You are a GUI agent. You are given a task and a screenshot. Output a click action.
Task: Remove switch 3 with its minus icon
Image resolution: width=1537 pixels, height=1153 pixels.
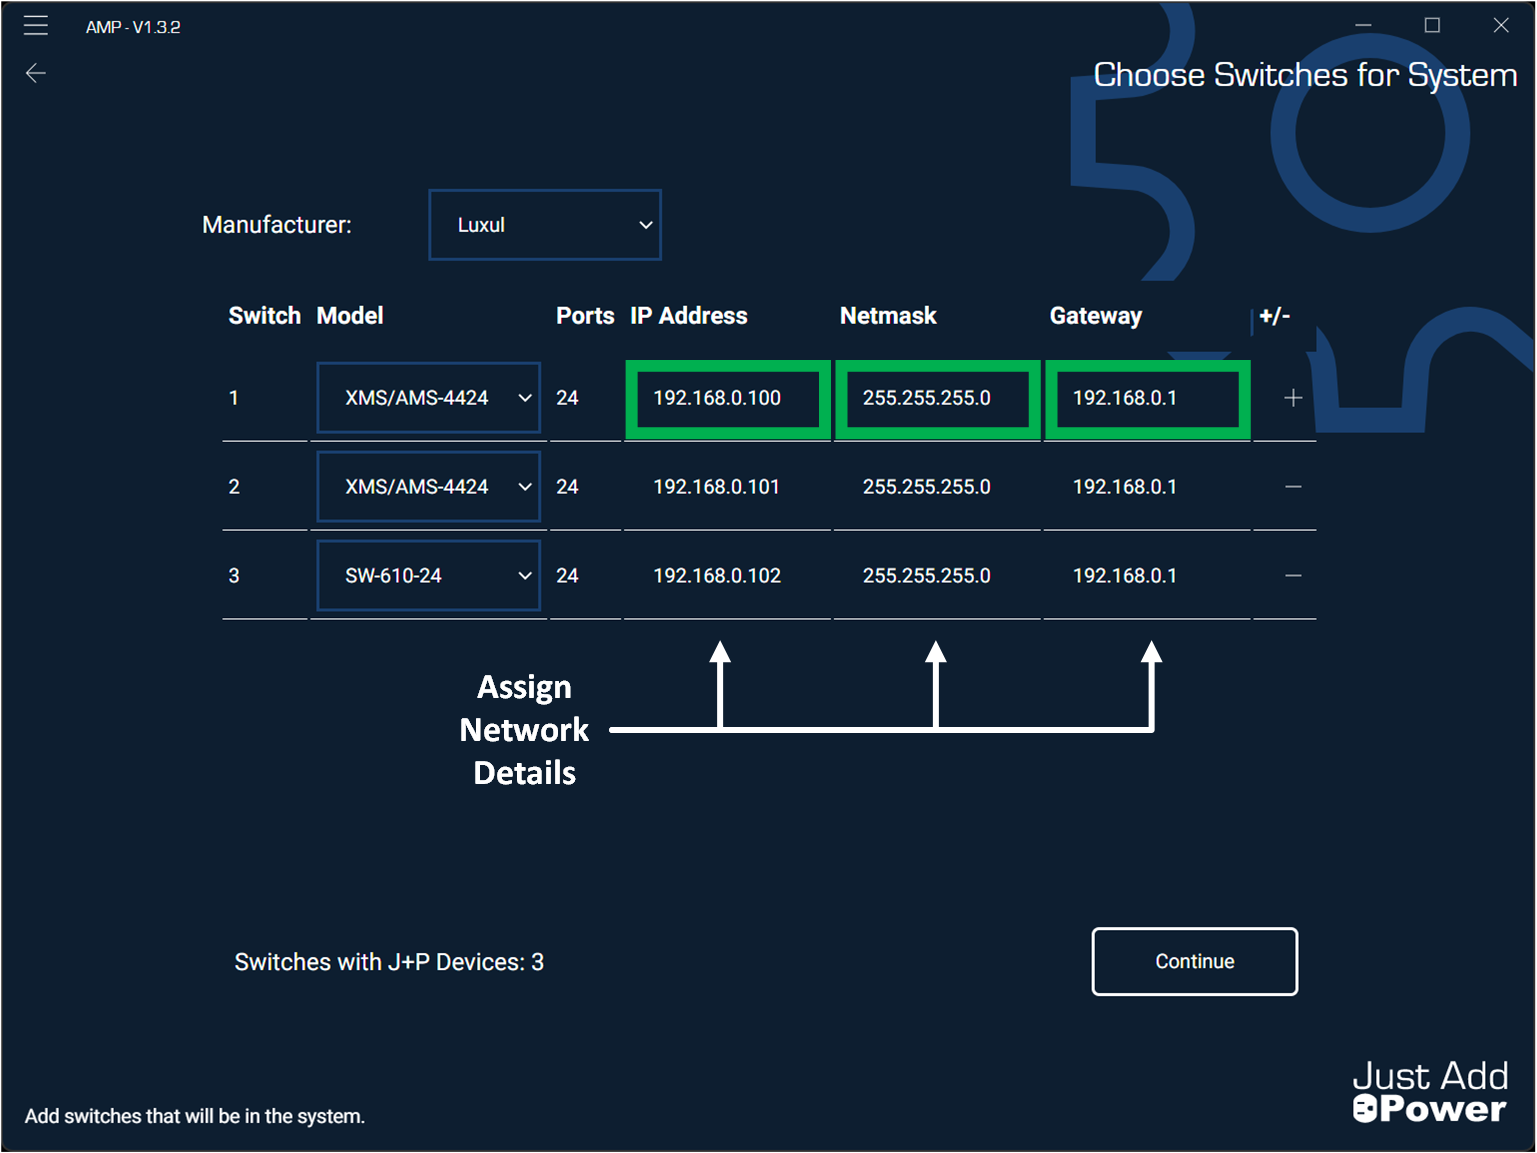tap(1293, 576)
